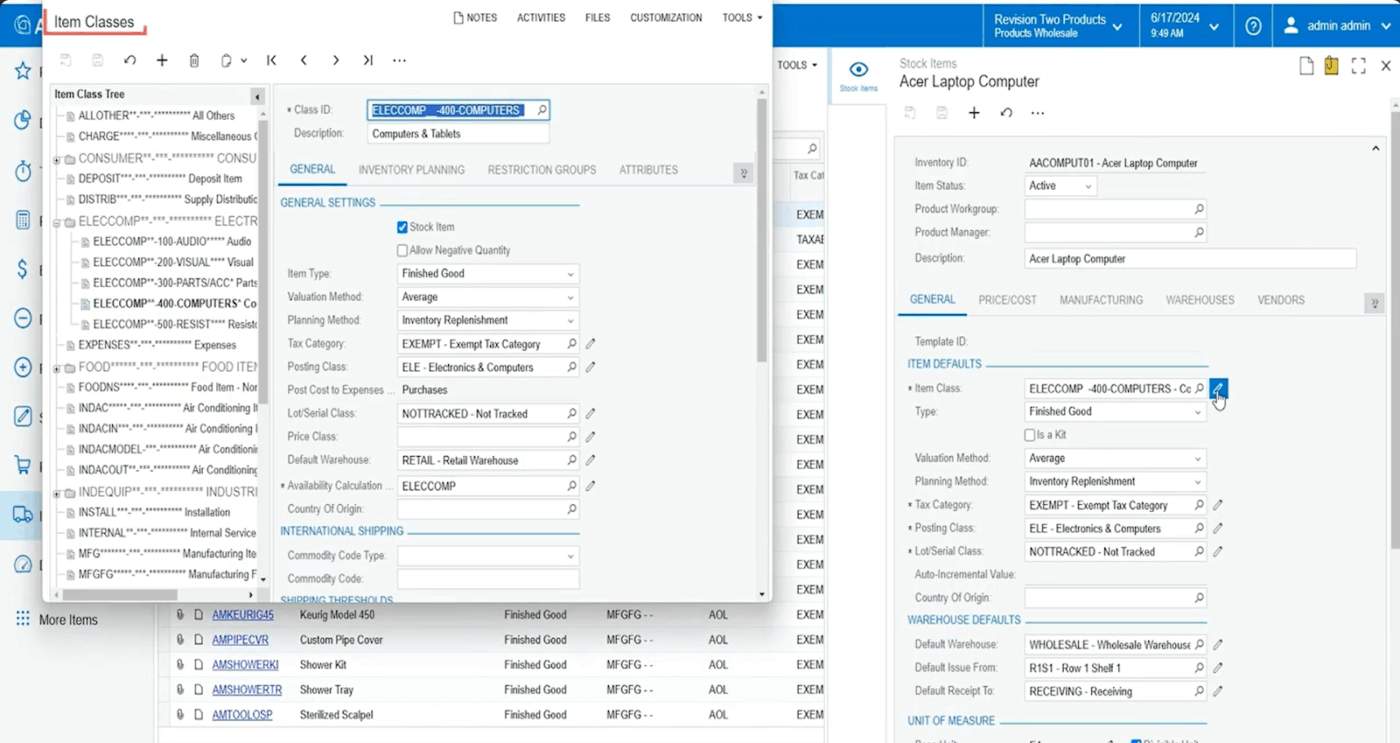Go to the next record in Item Classes
1400x743 pixels.
[x=336, y=61]
